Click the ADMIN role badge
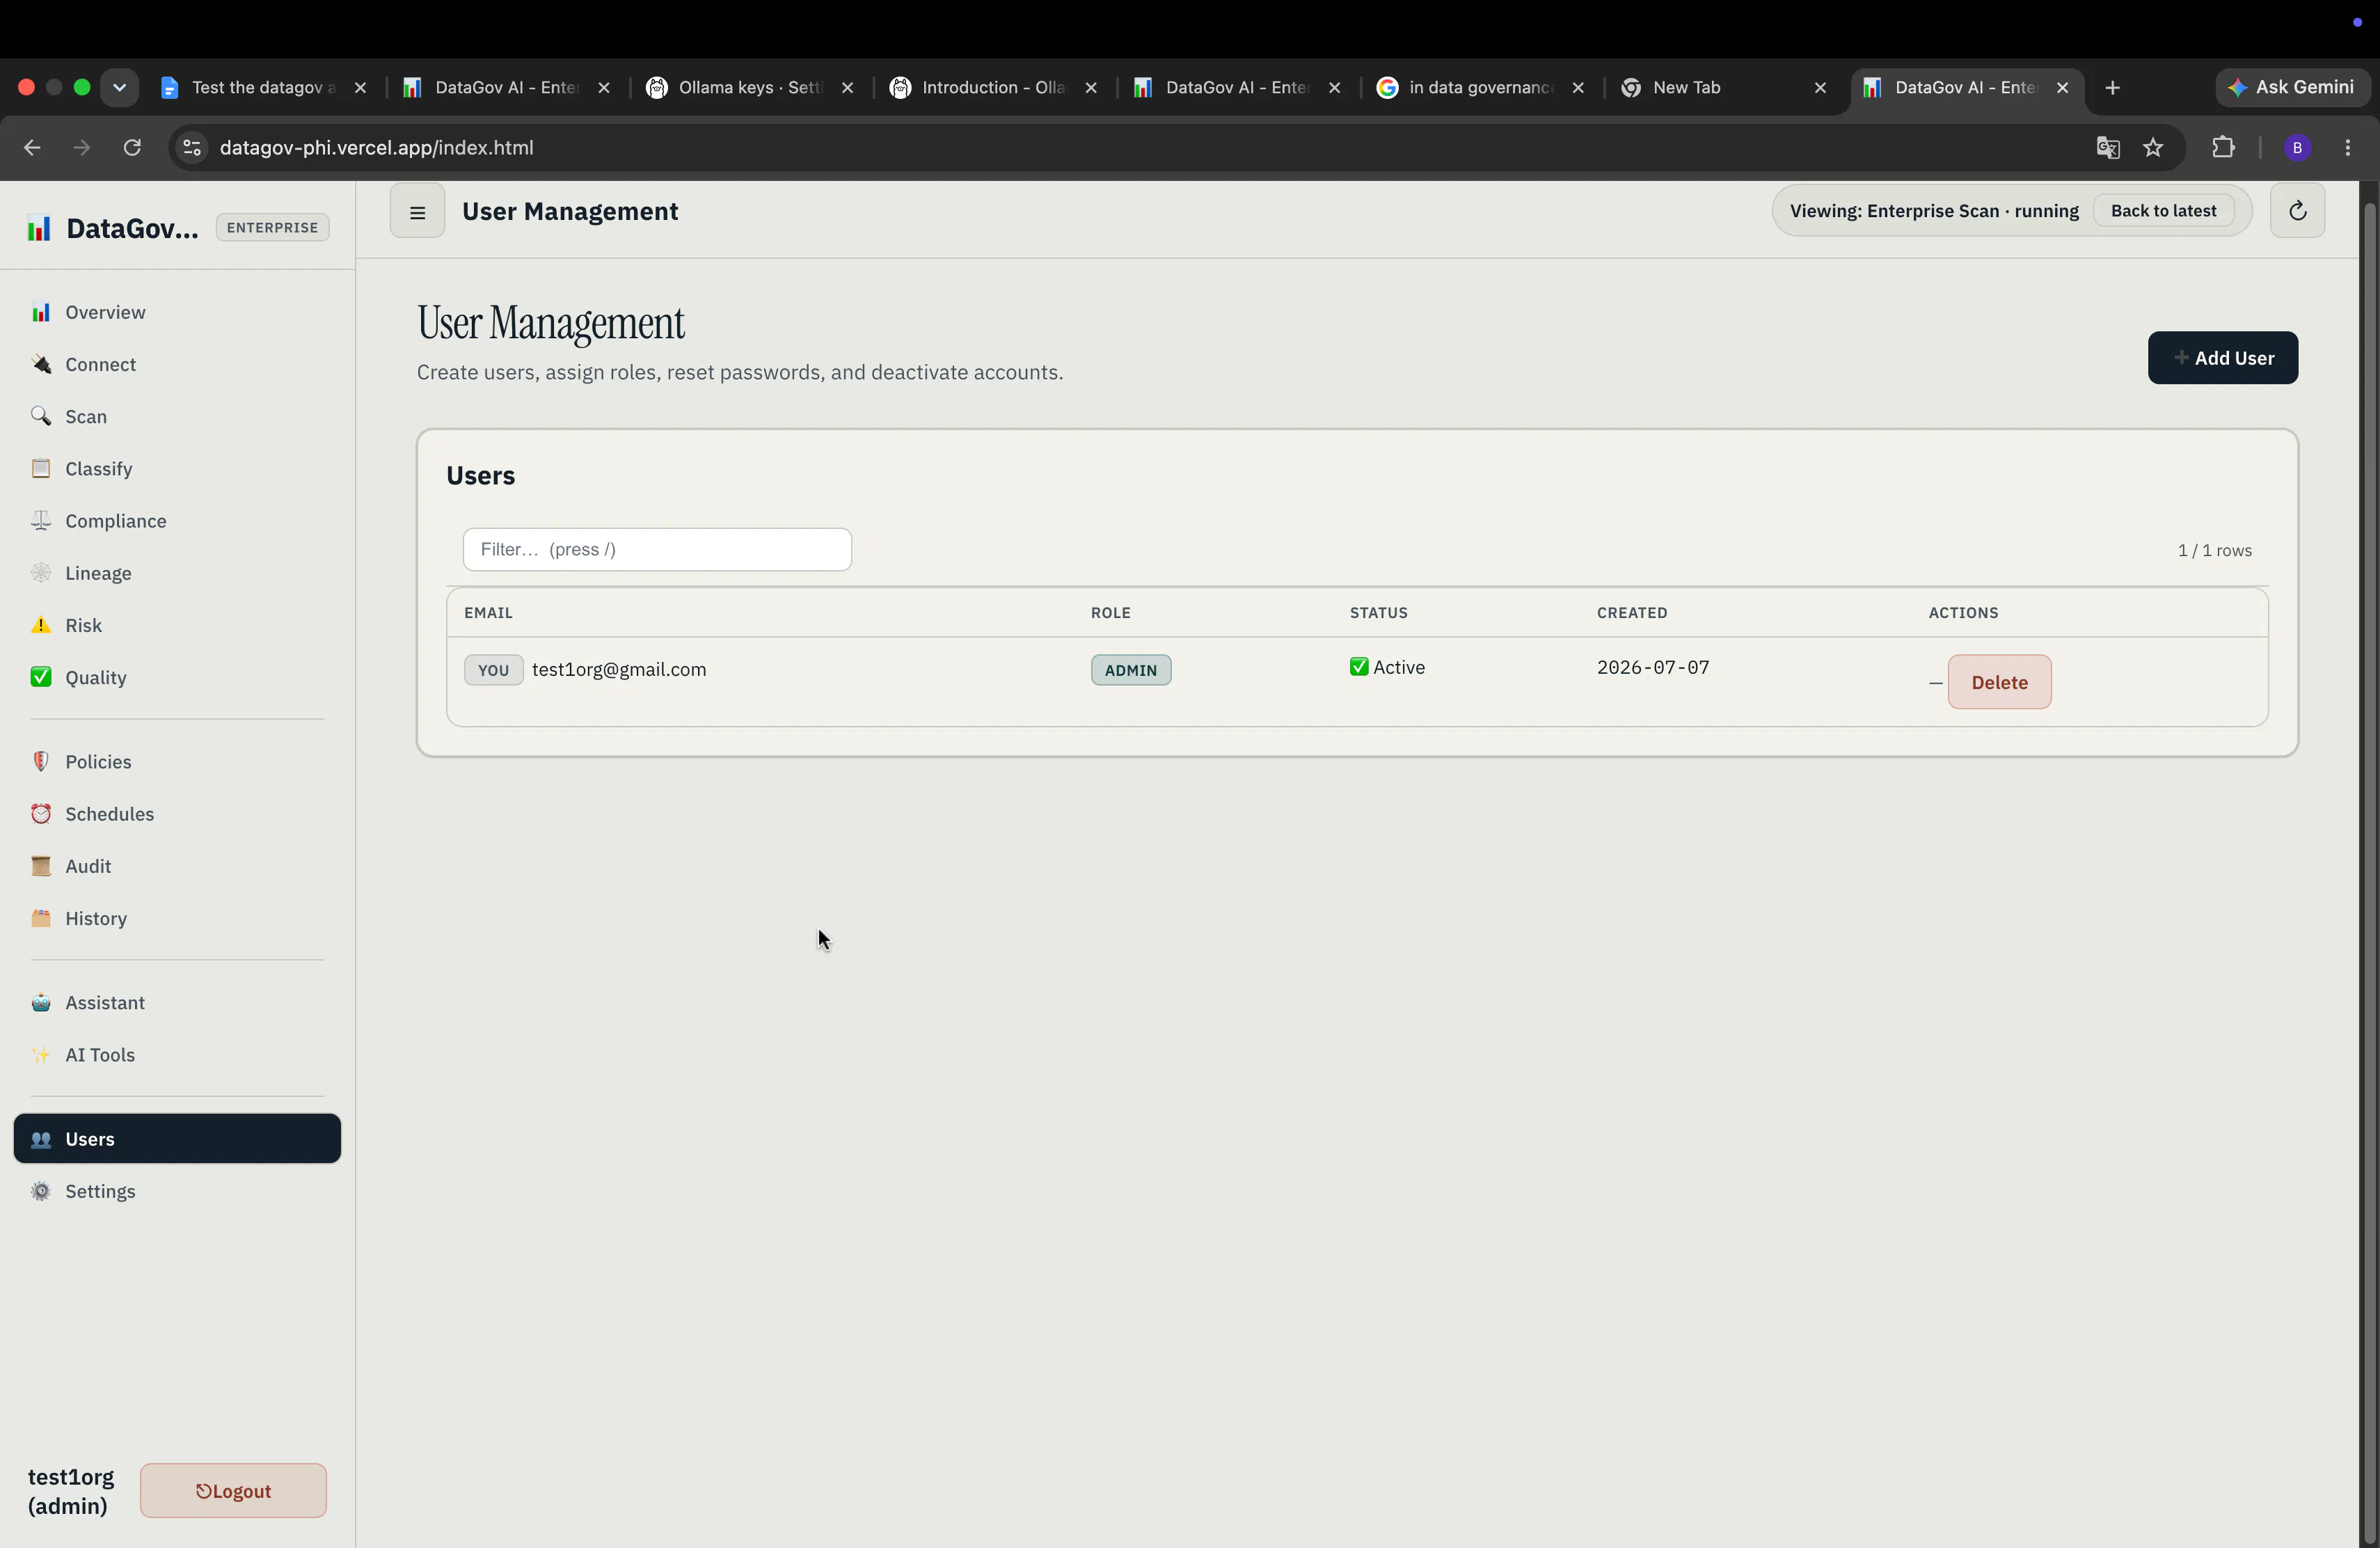 tap(1131, 670)
